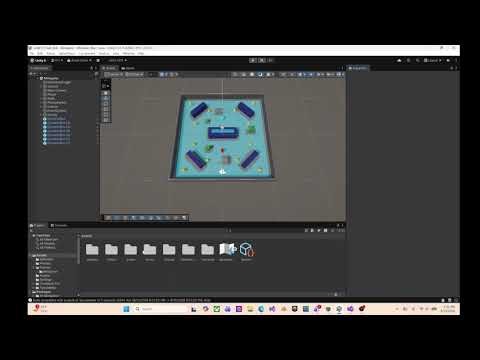
Task: Open the scene asset in Project grid
Action: [227, 251]
